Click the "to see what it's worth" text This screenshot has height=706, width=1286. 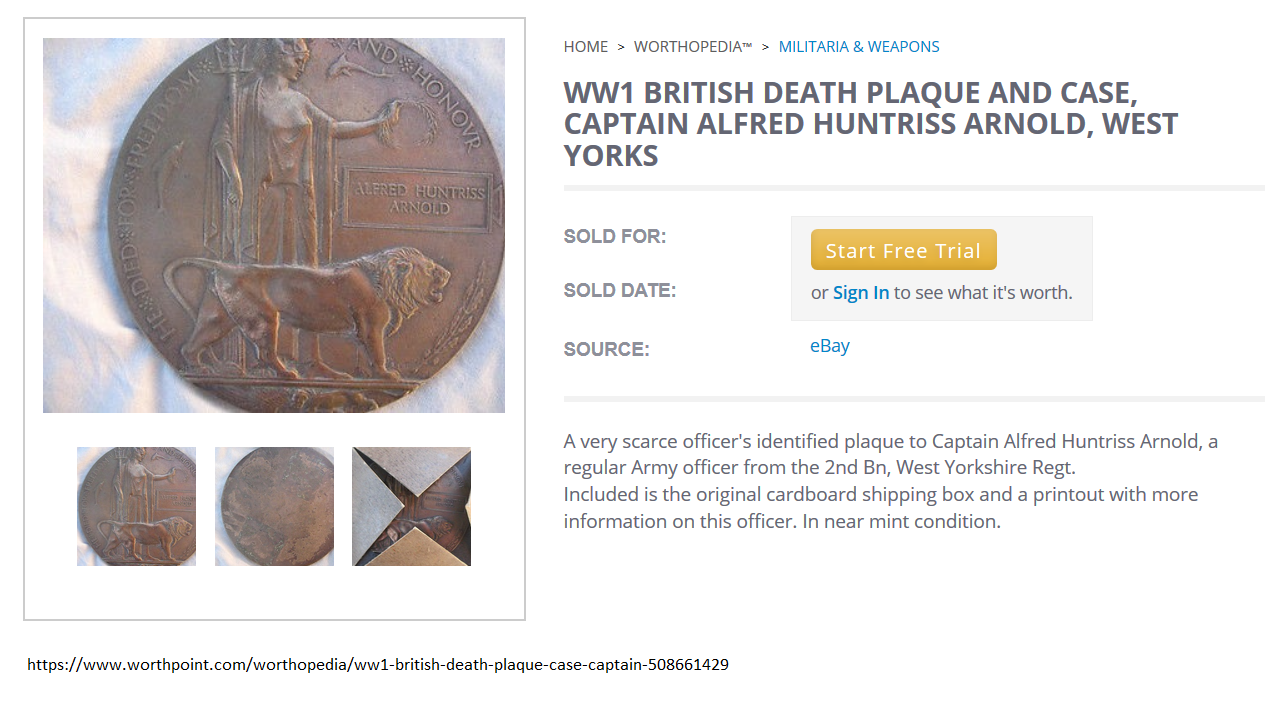(x=982, y=293)
